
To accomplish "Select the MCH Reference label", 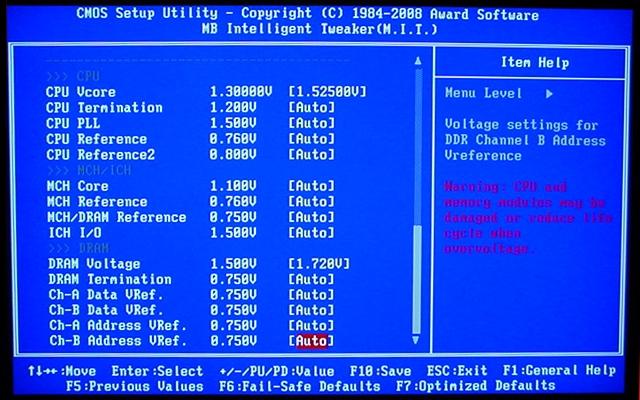I will [x=97, y=201].
